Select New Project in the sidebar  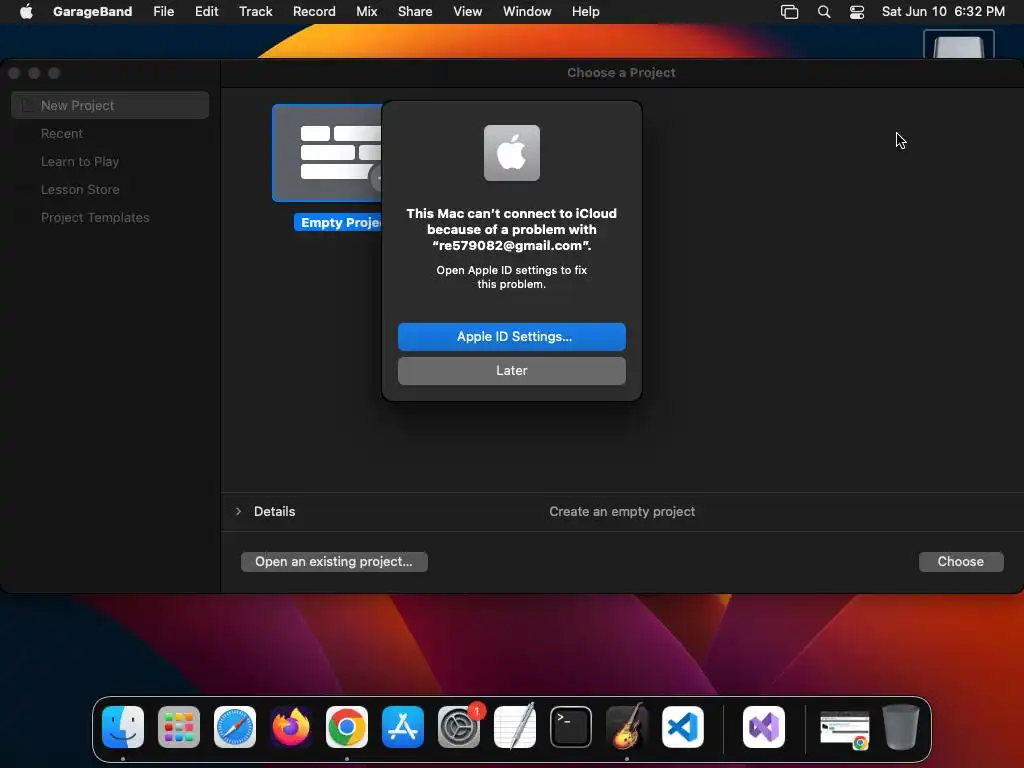click(110, 105)
